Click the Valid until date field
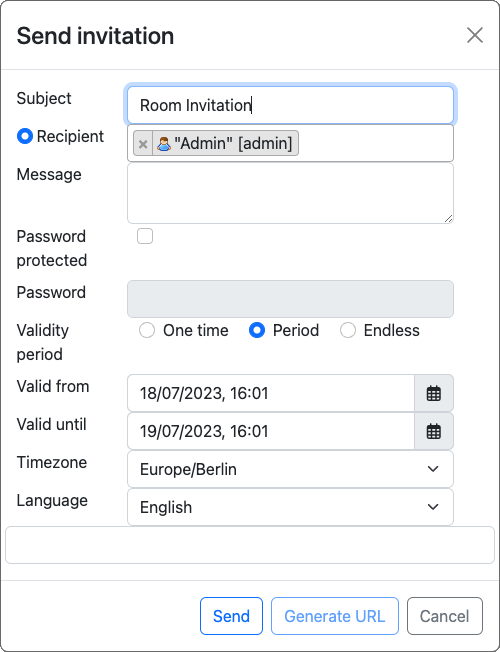The width and height of the screenshot is (500, 652). point(271,431)
